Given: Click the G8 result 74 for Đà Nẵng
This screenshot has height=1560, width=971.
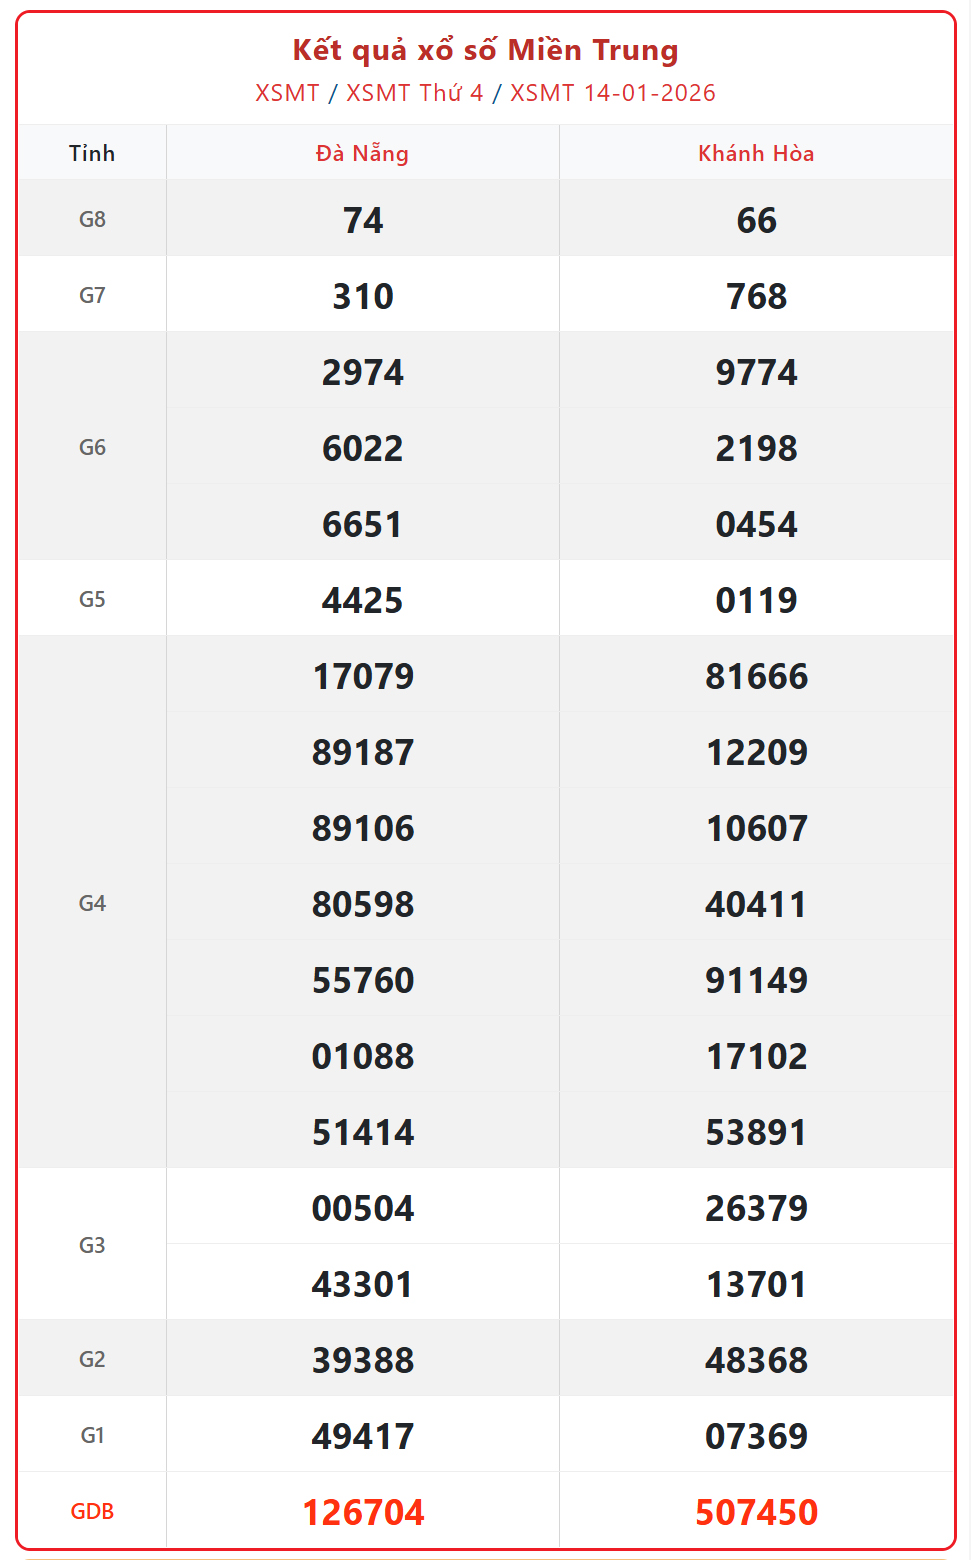Looking at the screenshot, I should (x=363, y=220).
